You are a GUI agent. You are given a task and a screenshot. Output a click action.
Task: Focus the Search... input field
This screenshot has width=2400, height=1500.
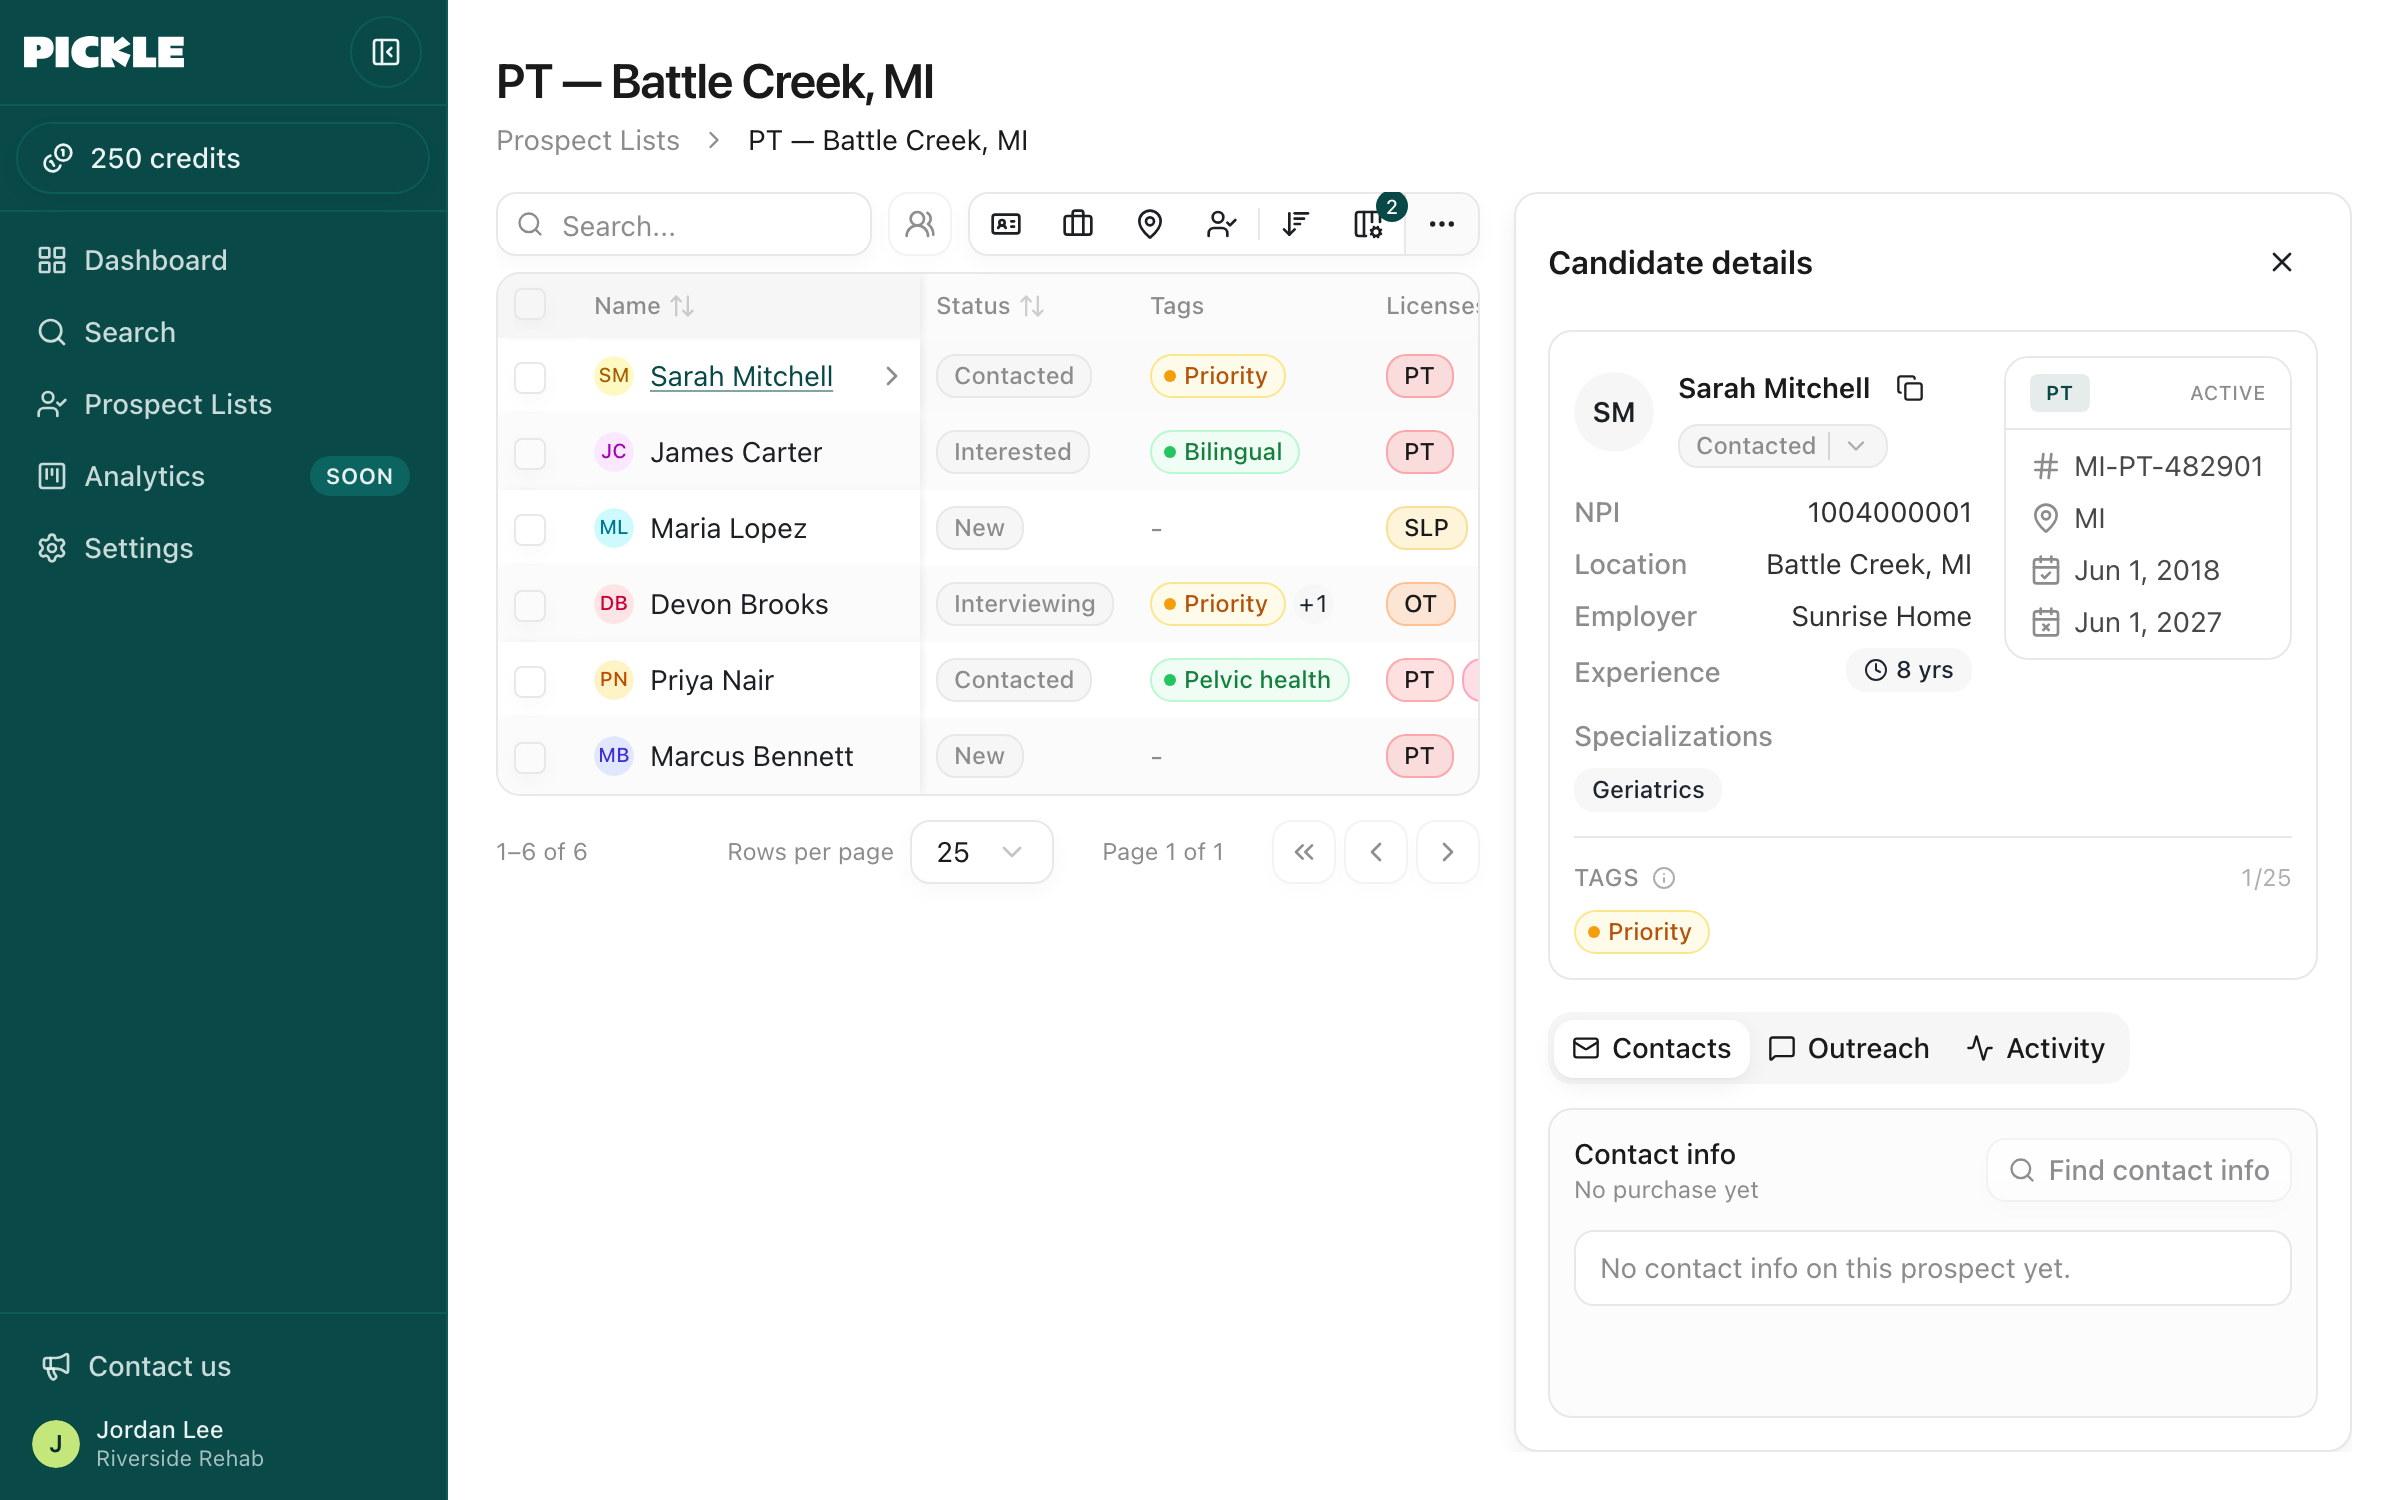684,225
